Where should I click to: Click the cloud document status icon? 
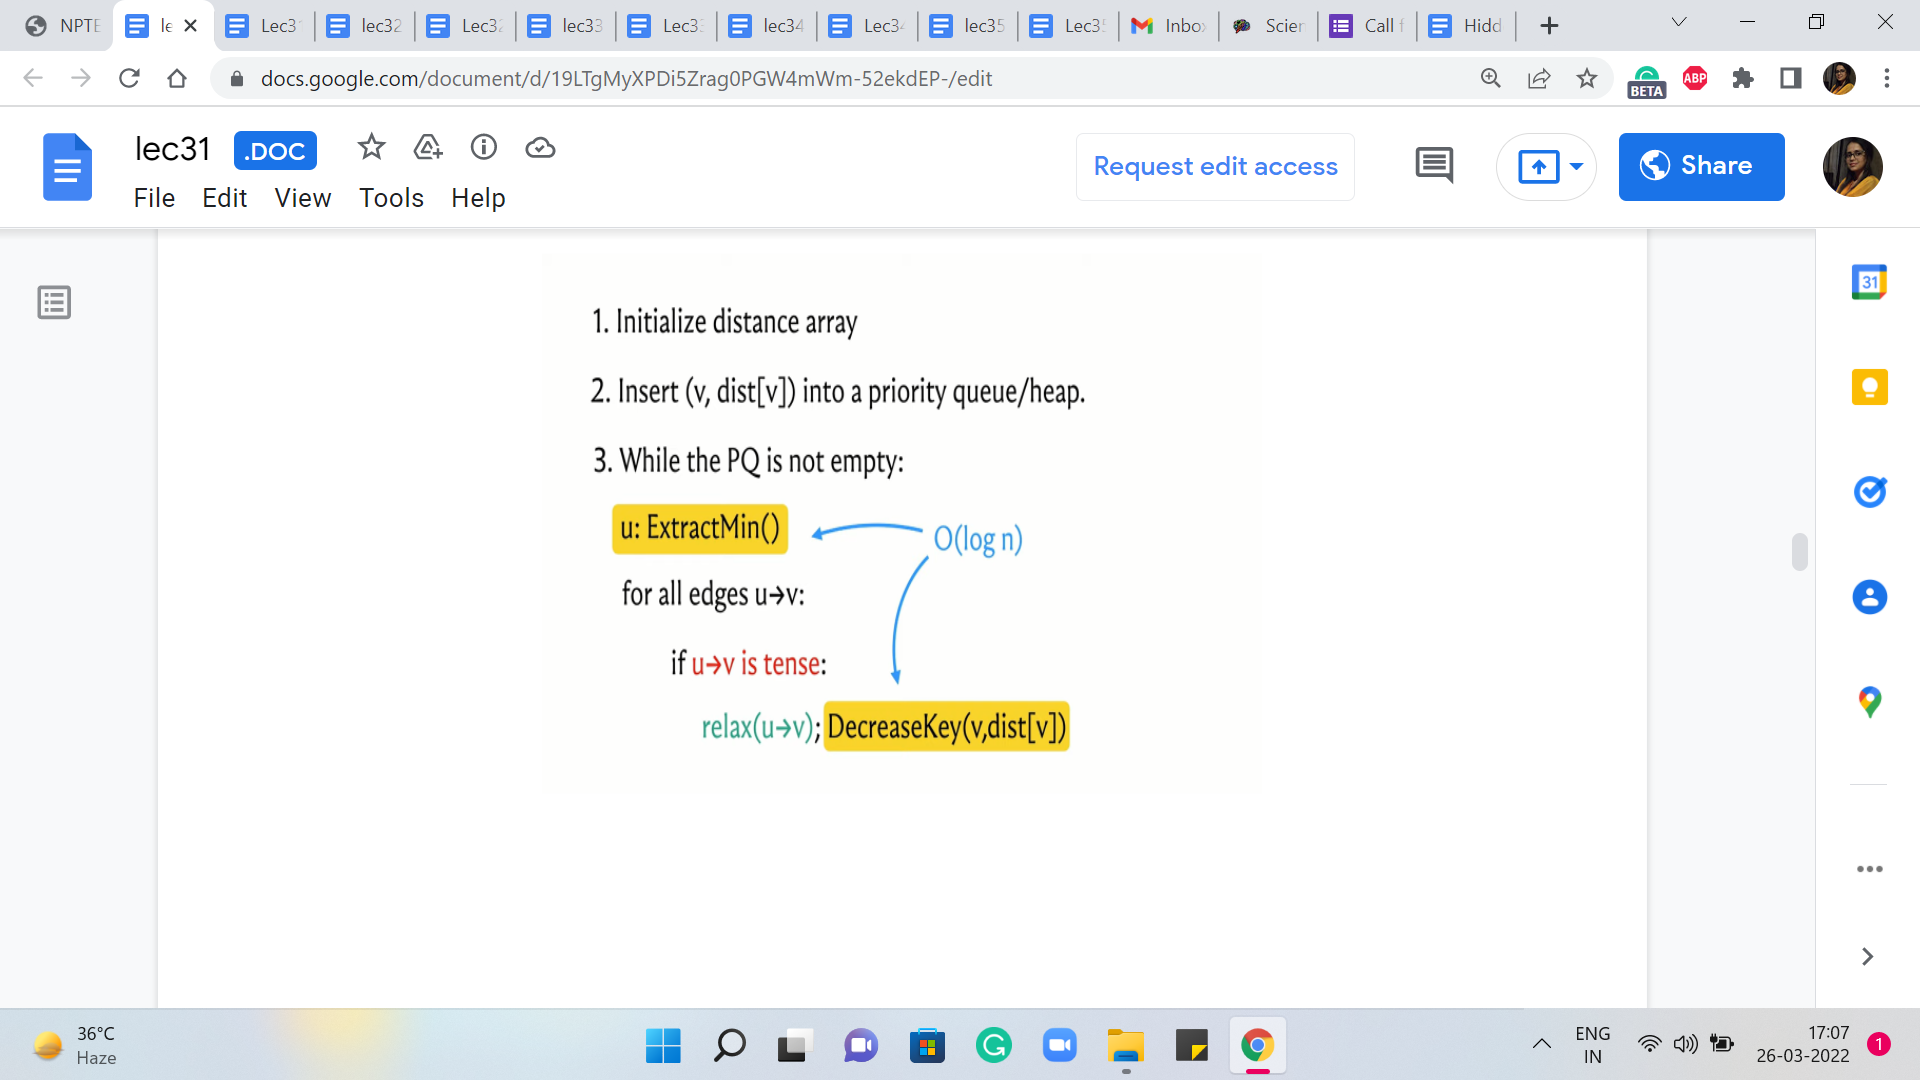[x=540, y=148]
